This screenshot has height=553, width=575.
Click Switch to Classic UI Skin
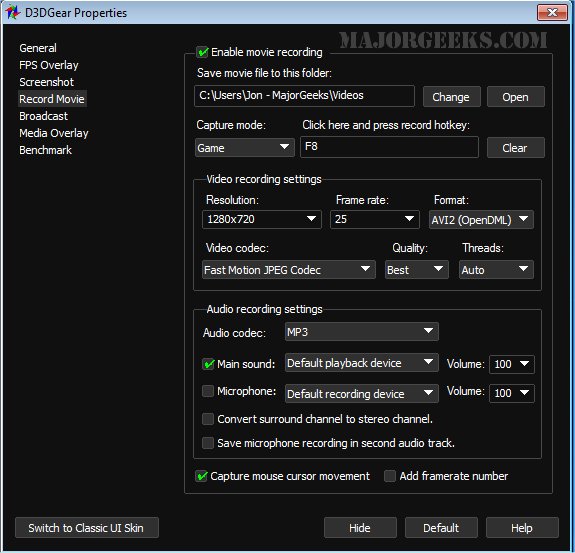[x=87, y=528]
